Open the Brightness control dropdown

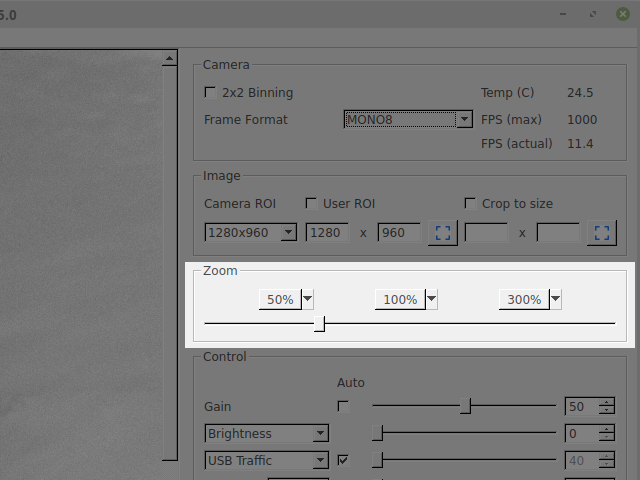tap(267, 433)
